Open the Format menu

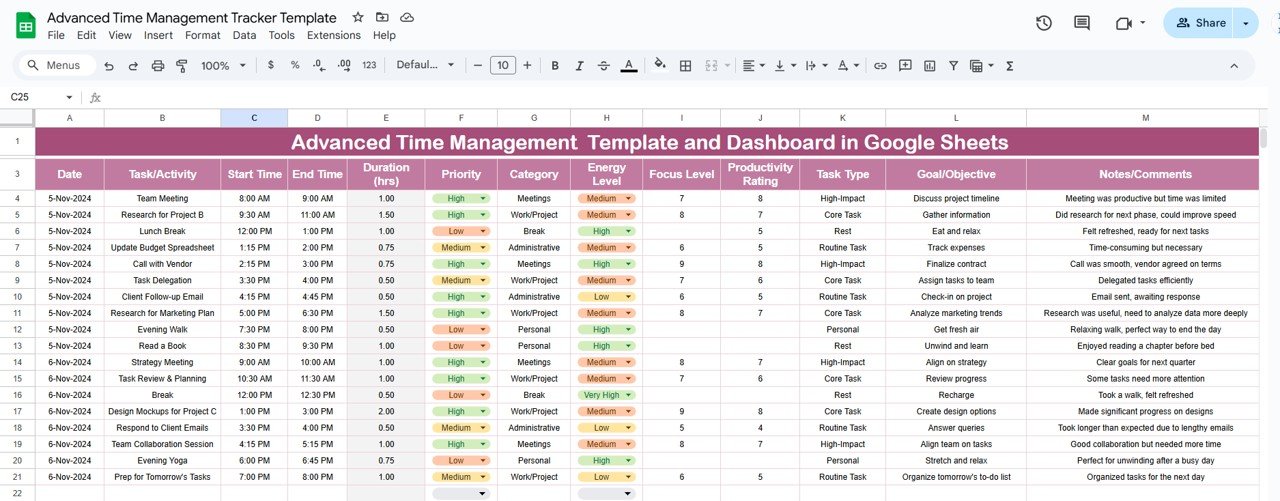[203, 35]
